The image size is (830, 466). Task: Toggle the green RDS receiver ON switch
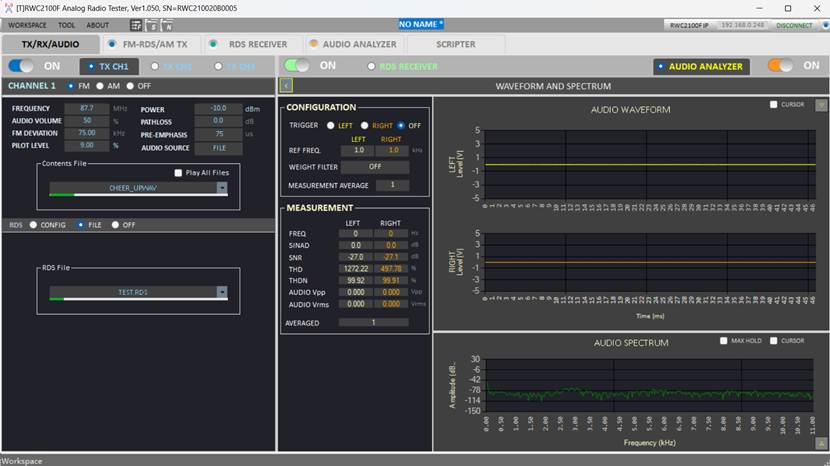(x=296, y=66)
